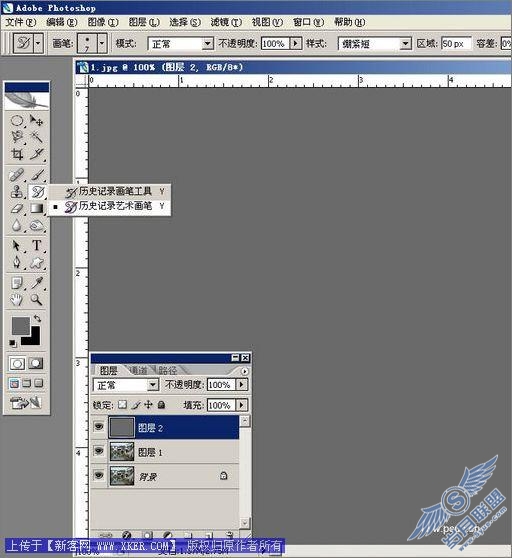Pick the Notes tool
512x558 pixels.
coord(17,283)
